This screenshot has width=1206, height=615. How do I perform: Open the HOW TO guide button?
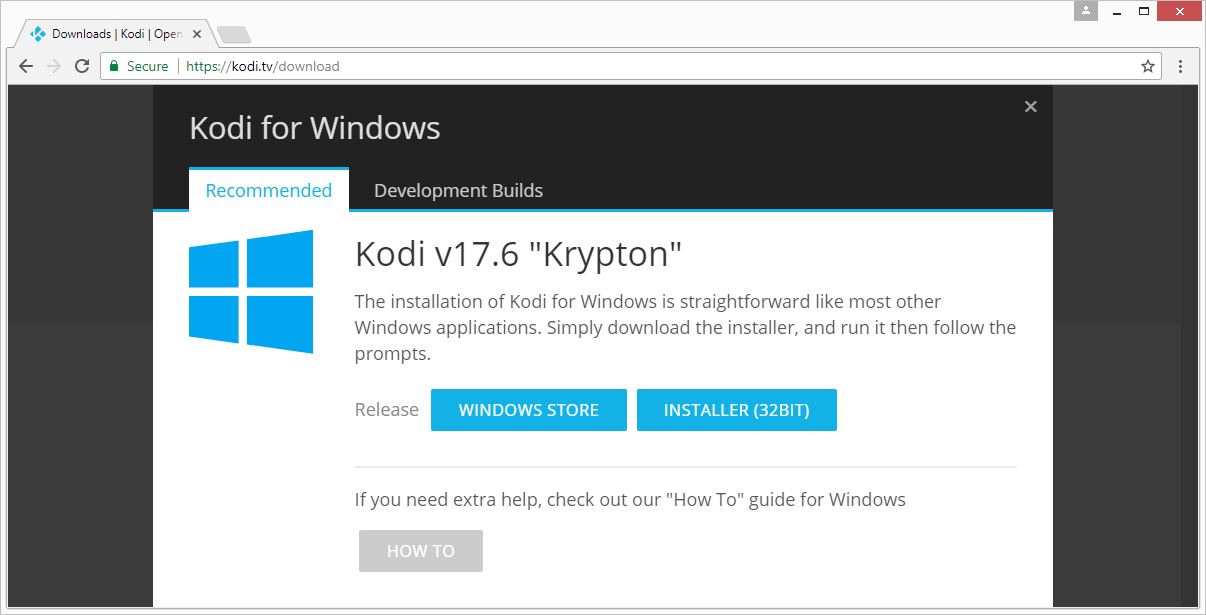[421, 551]
